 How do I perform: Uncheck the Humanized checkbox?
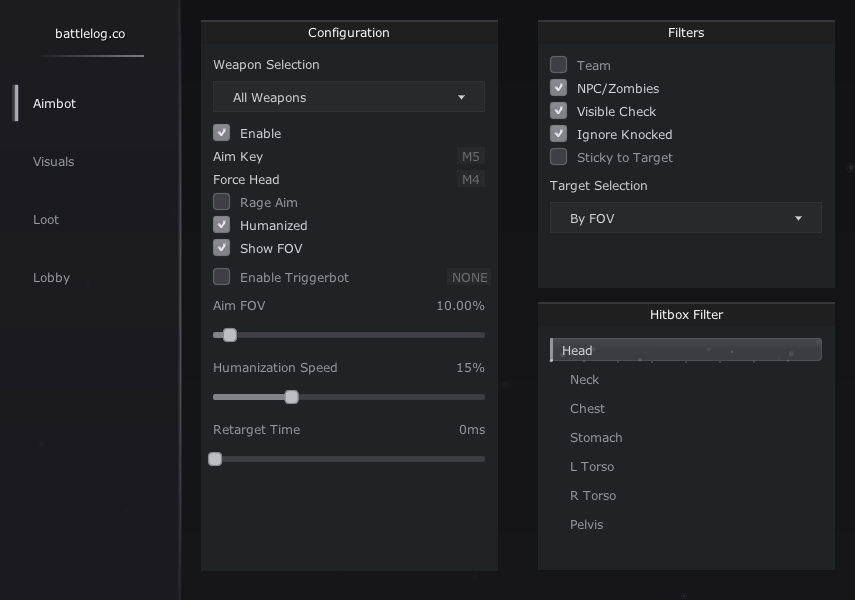coord(221,225)
